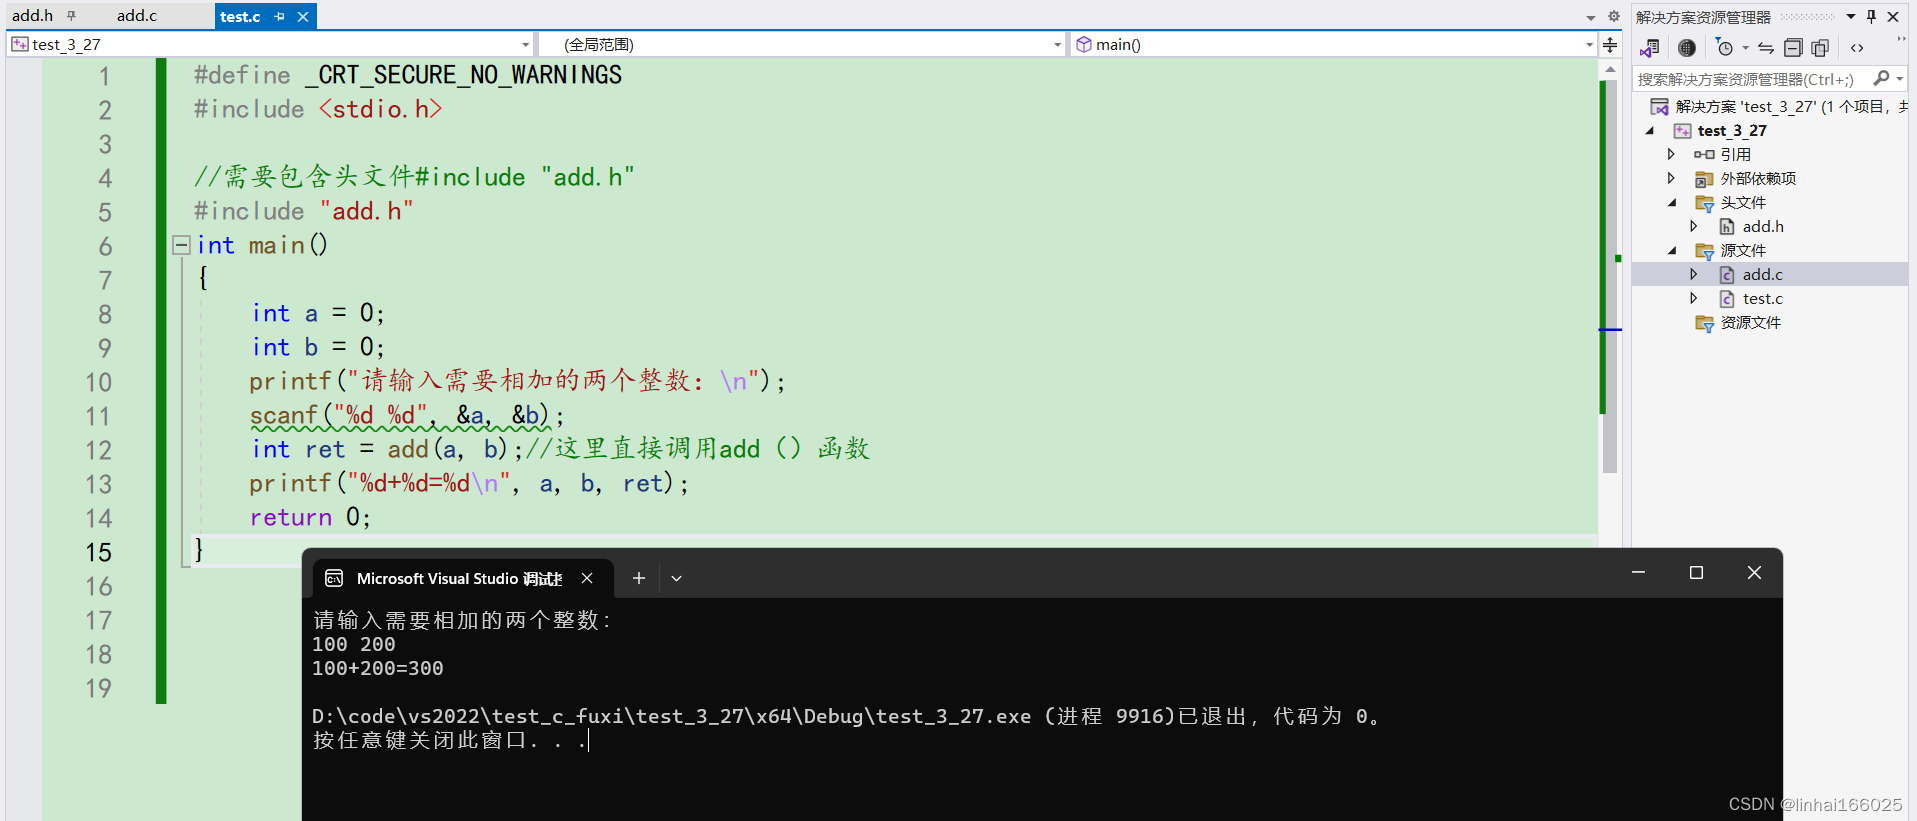
Task: Select 外部依赖项 folder
Action: tap(1758, 178)
